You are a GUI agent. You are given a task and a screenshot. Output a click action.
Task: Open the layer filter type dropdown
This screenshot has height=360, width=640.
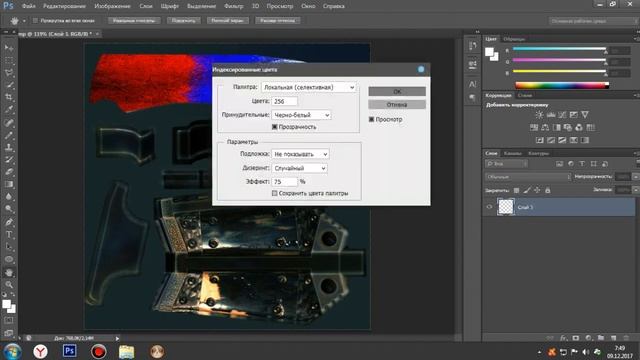coord(506,164)
